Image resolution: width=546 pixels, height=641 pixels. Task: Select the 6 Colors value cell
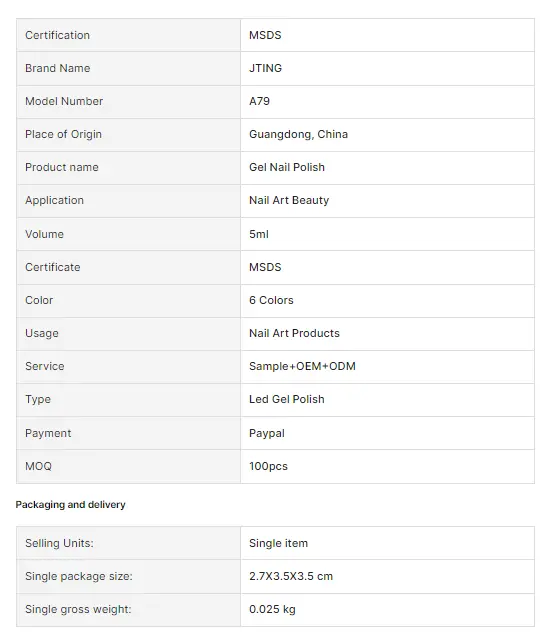click(387, 300)
